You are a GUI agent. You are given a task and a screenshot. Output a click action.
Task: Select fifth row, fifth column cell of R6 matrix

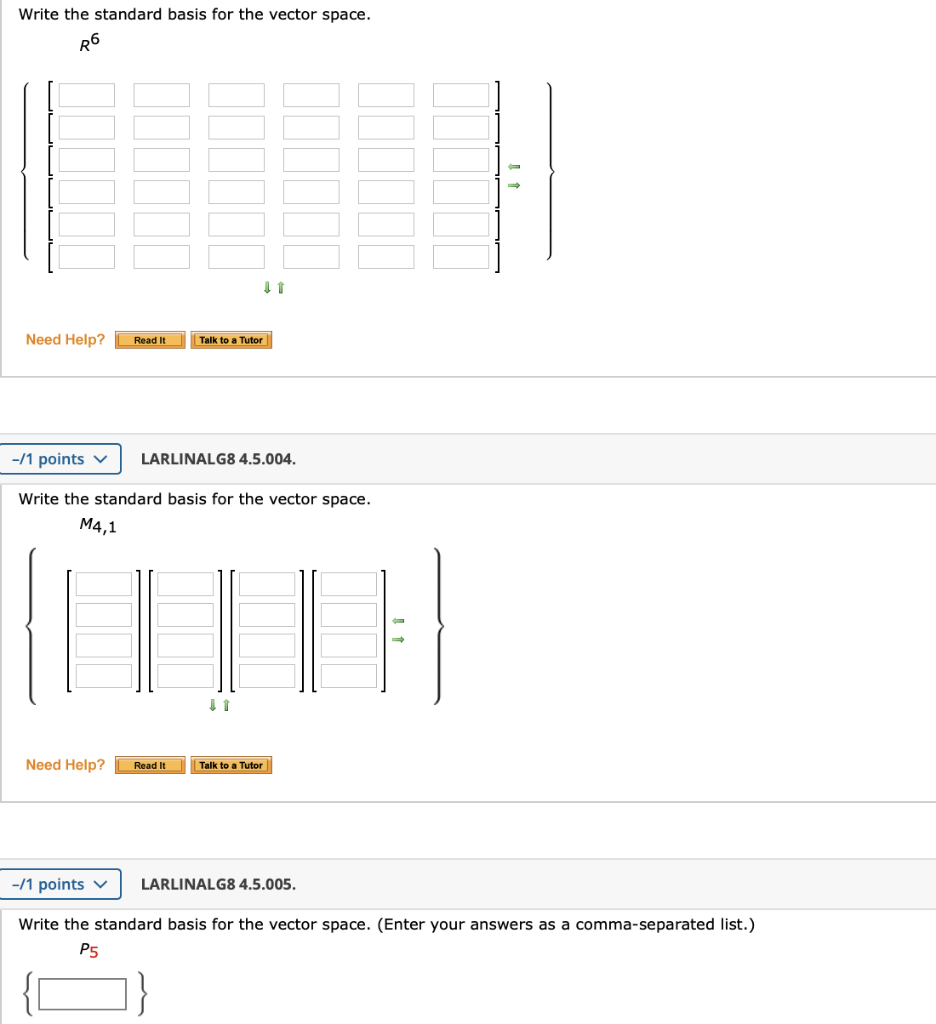point(386,225)
